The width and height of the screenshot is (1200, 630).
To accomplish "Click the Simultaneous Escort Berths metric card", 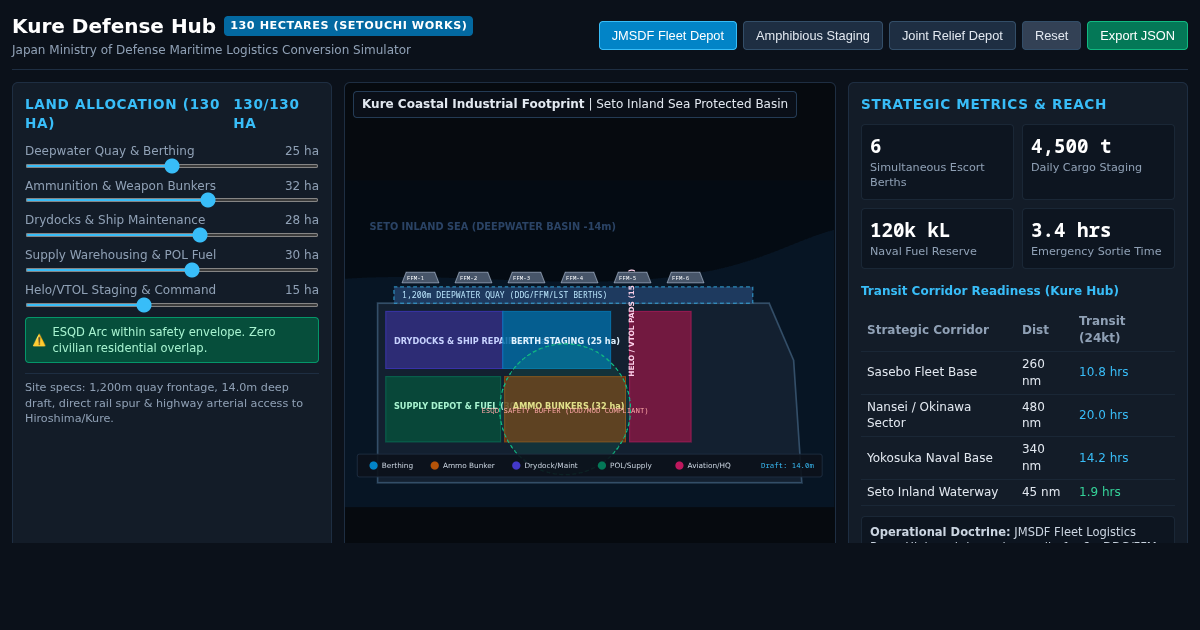I will [x=937, y=162].
